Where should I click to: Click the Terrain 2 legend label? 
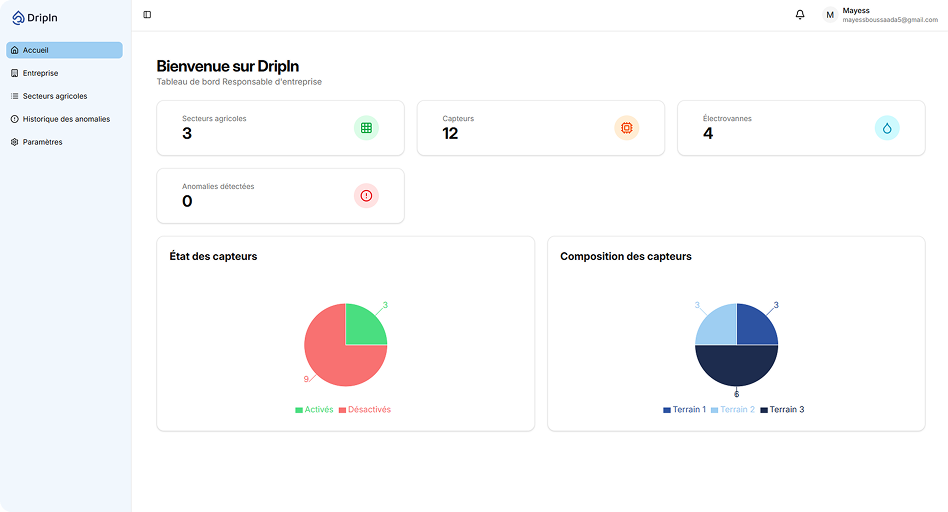point(738,409)
